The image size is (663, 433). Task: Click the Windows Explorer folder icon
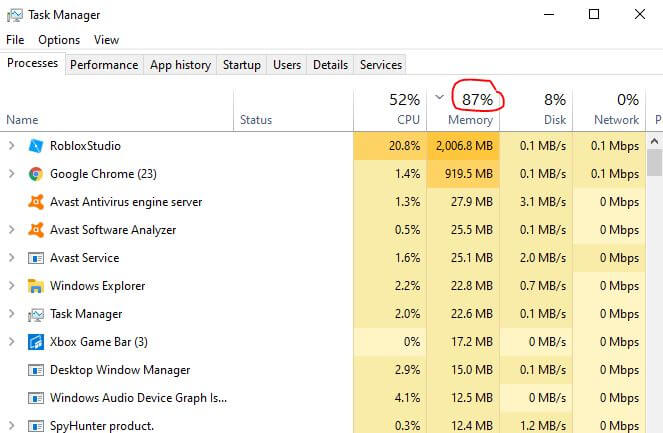point(36,286)
